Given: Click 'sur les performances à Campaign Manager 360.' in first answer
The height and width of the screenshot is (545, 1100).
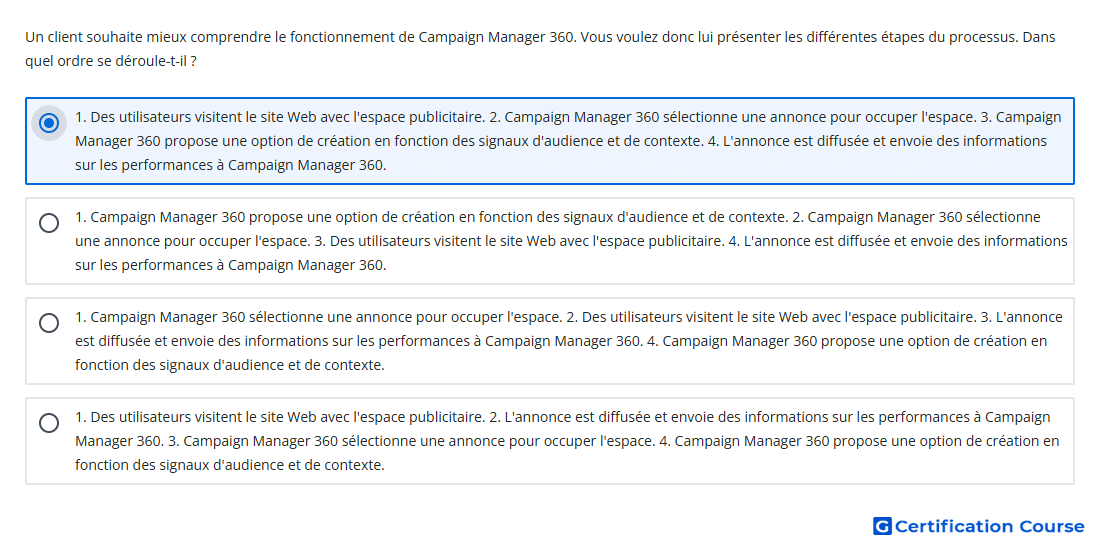Looking at the screenshot, I should [231, 166].
